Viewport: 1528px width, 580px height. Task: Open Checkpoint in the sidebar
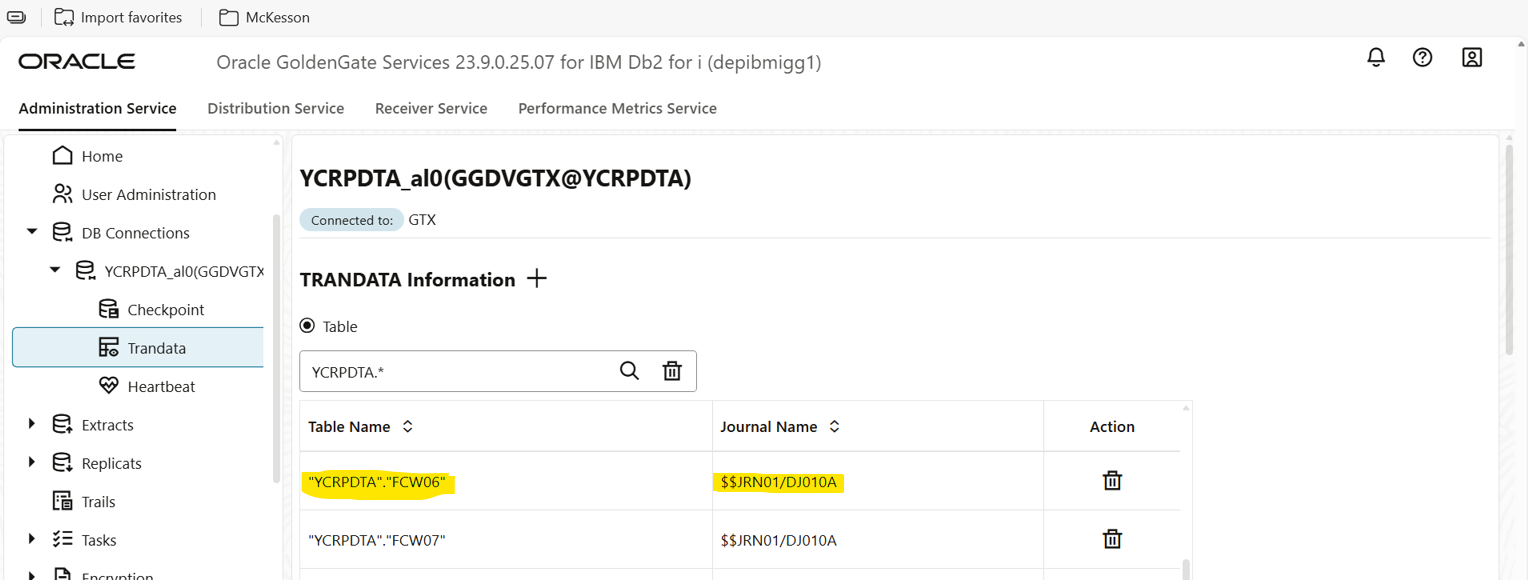pyautogui.click(x=165, y=309)
